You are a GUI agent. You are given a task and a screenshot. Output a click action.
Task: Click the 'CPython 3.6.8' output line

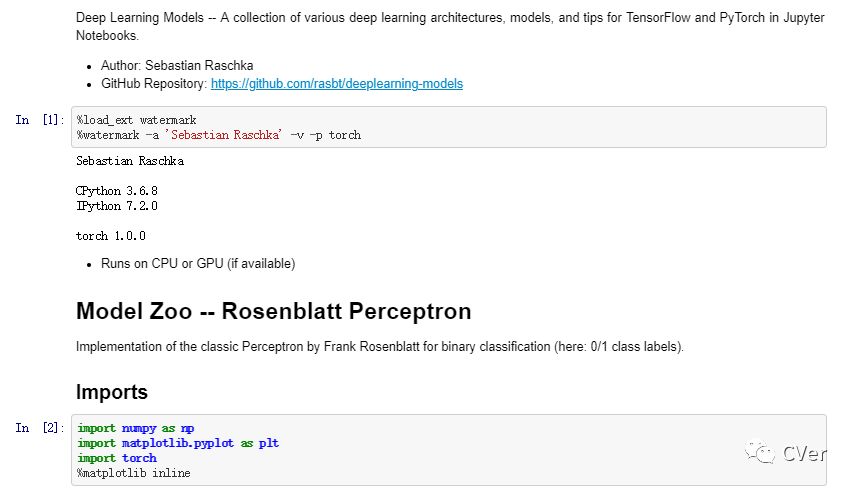click(x=117, y=191)
